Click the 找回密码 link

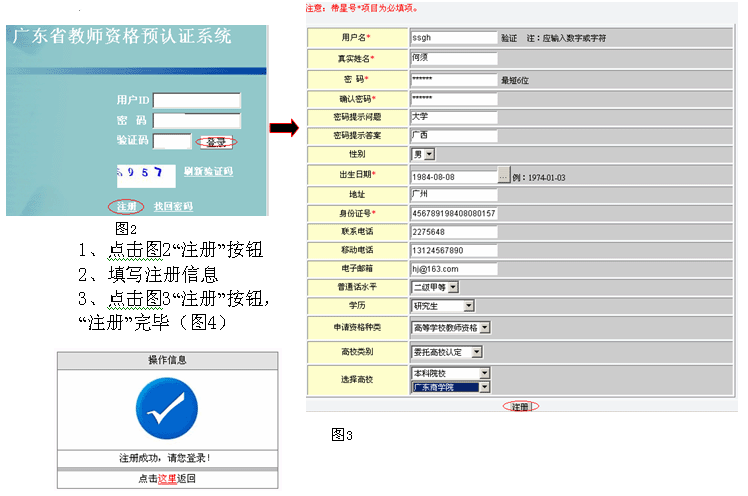173,206
